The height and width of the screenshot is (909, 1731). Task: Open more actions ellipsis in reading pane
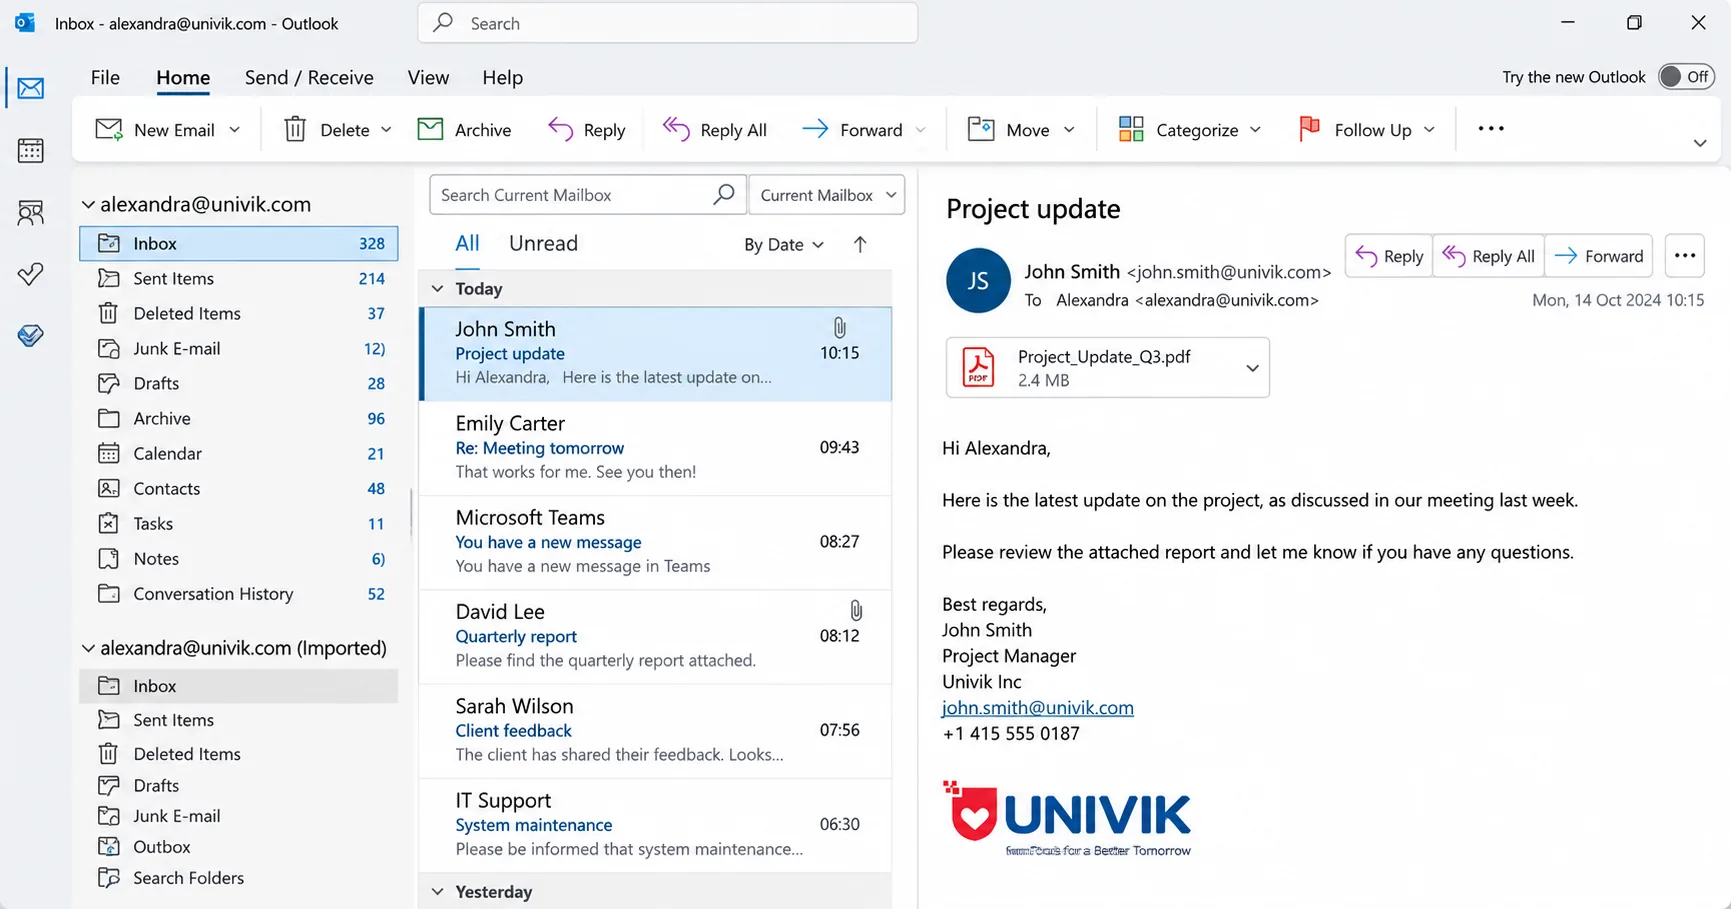(1685, 256)
